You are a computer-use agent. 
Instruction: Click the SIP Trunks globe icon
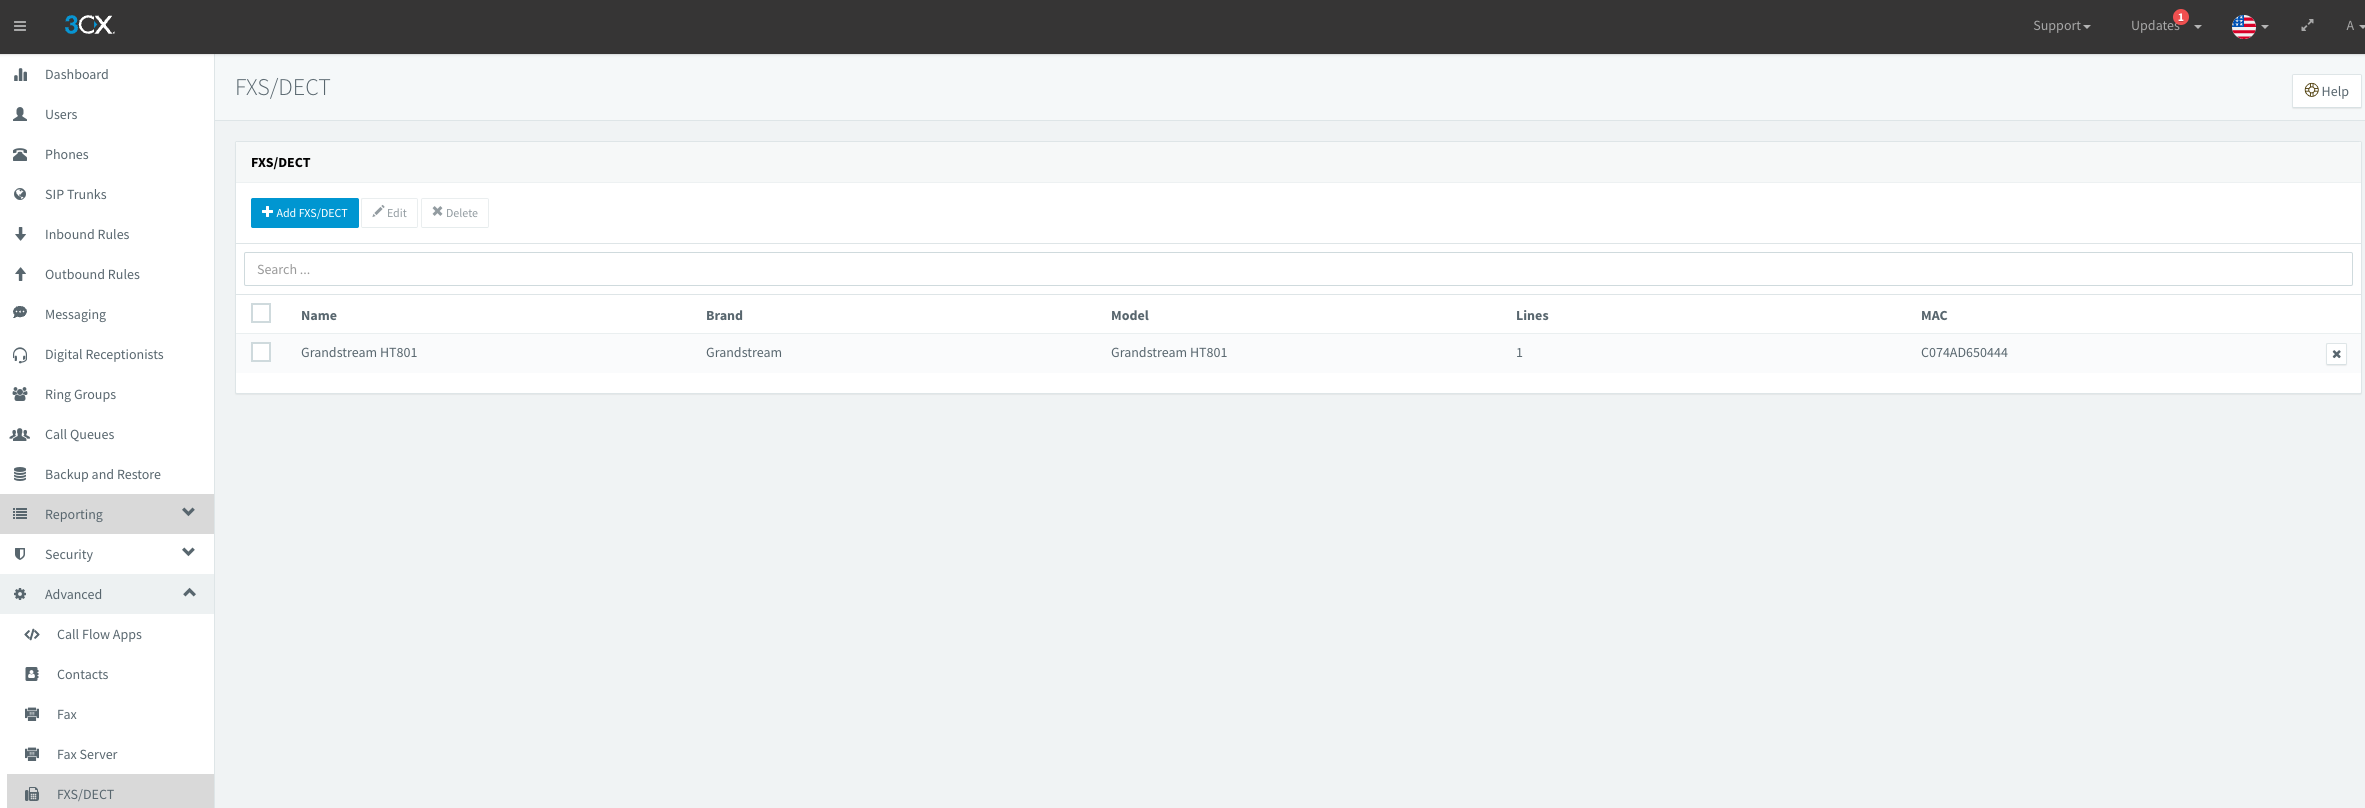pyautogui.click(x=20, y=194)
